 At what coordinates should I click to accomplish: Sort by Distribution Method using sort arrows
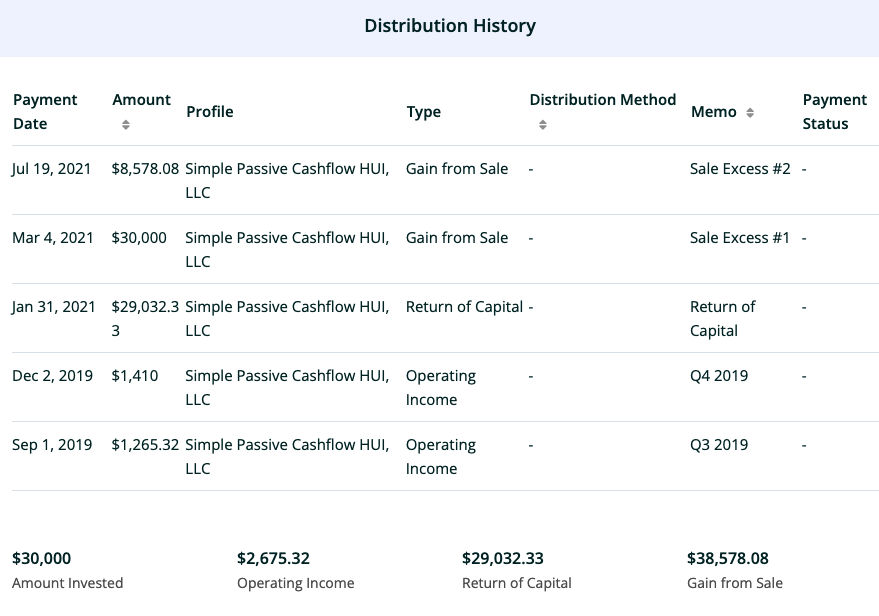click(x=543, y=125)
